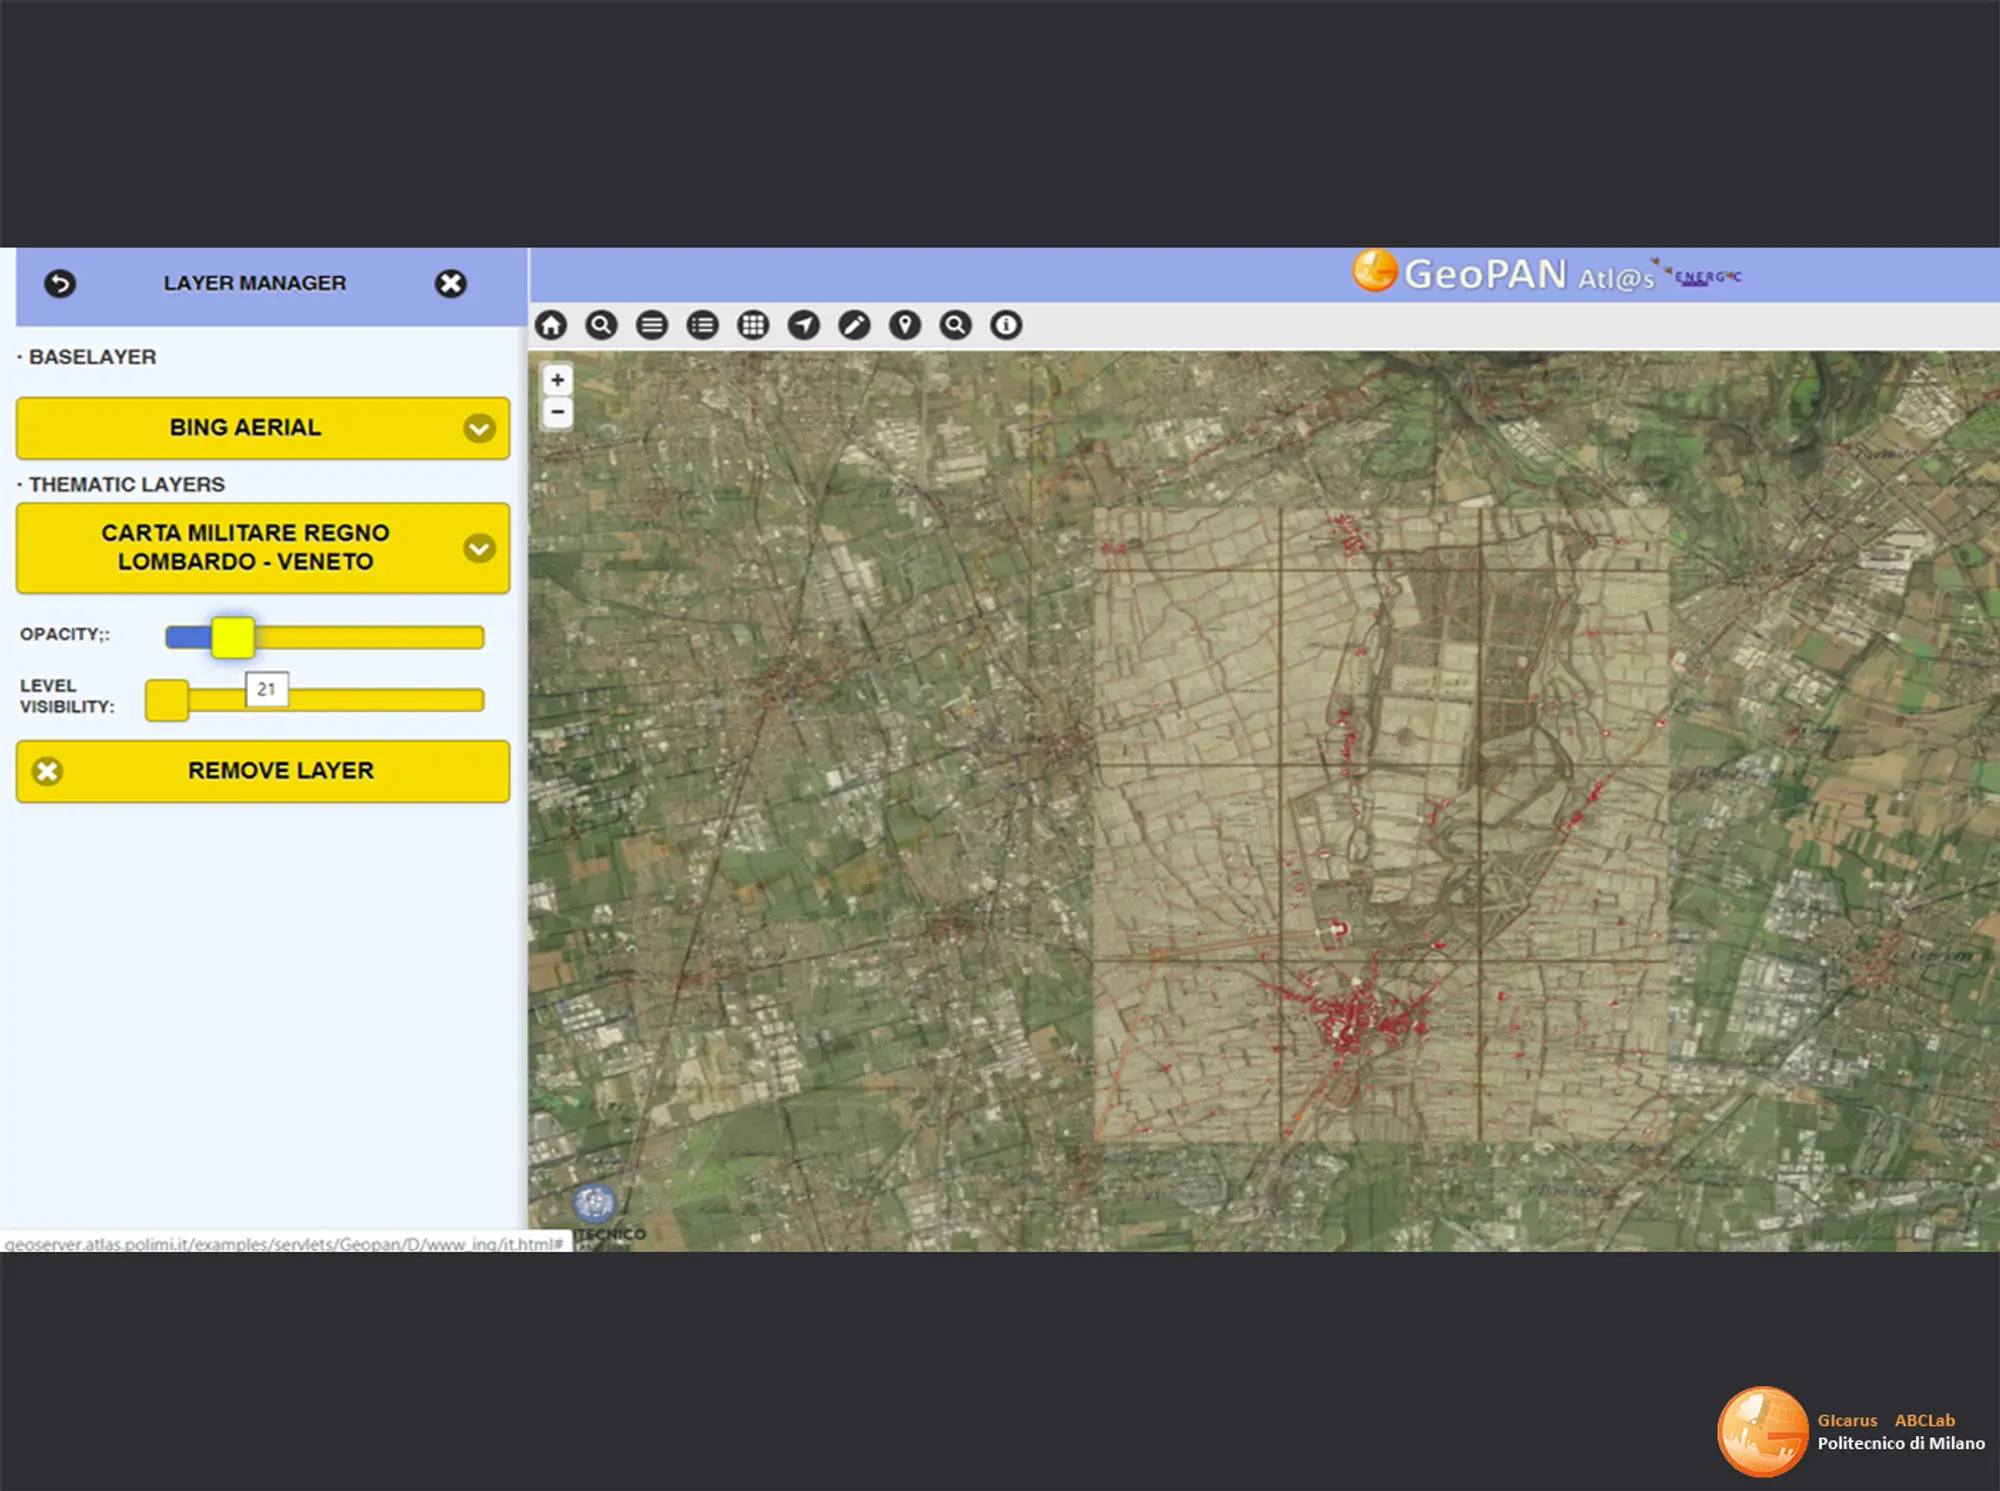Click the search magnifier next to the home icon

pos(601,325)
